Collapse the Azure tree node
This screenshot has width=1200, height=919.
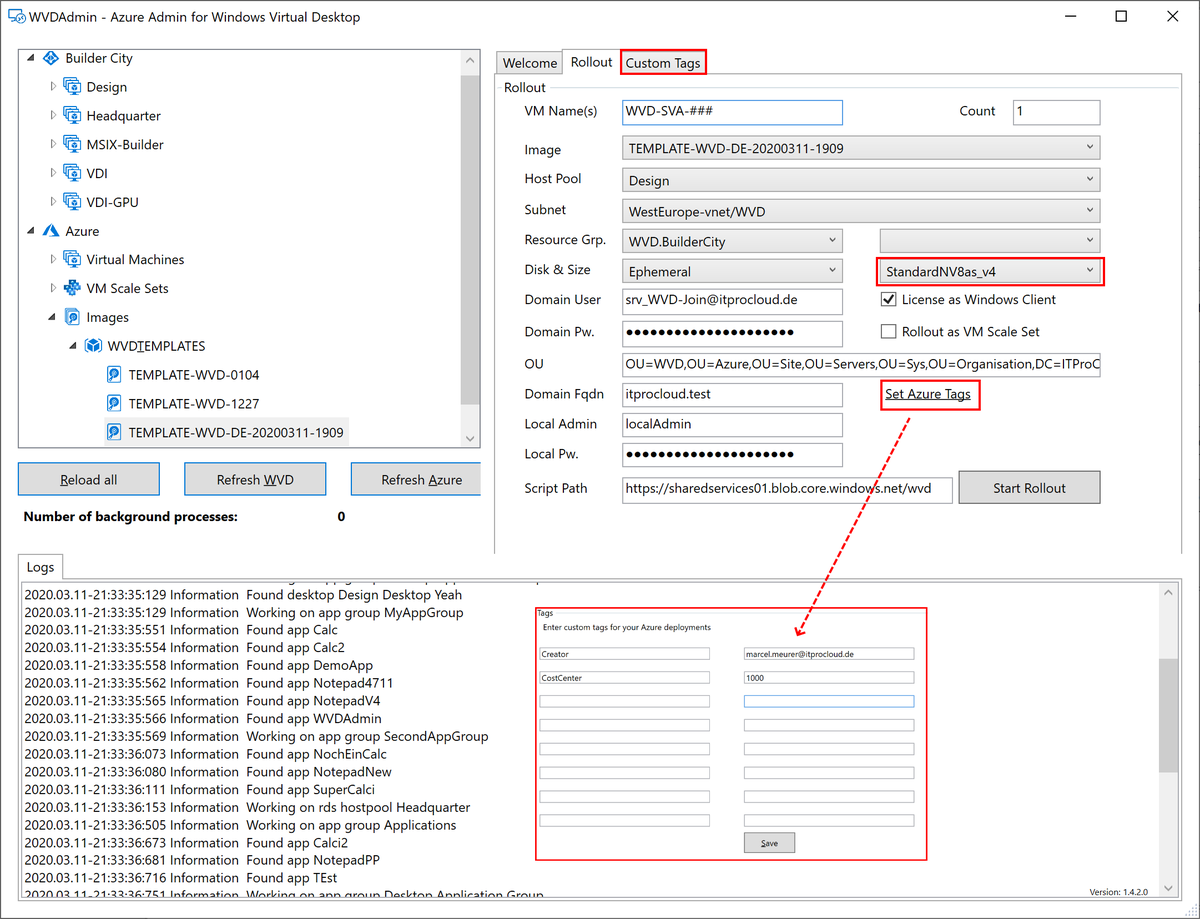tap(32, 231)
